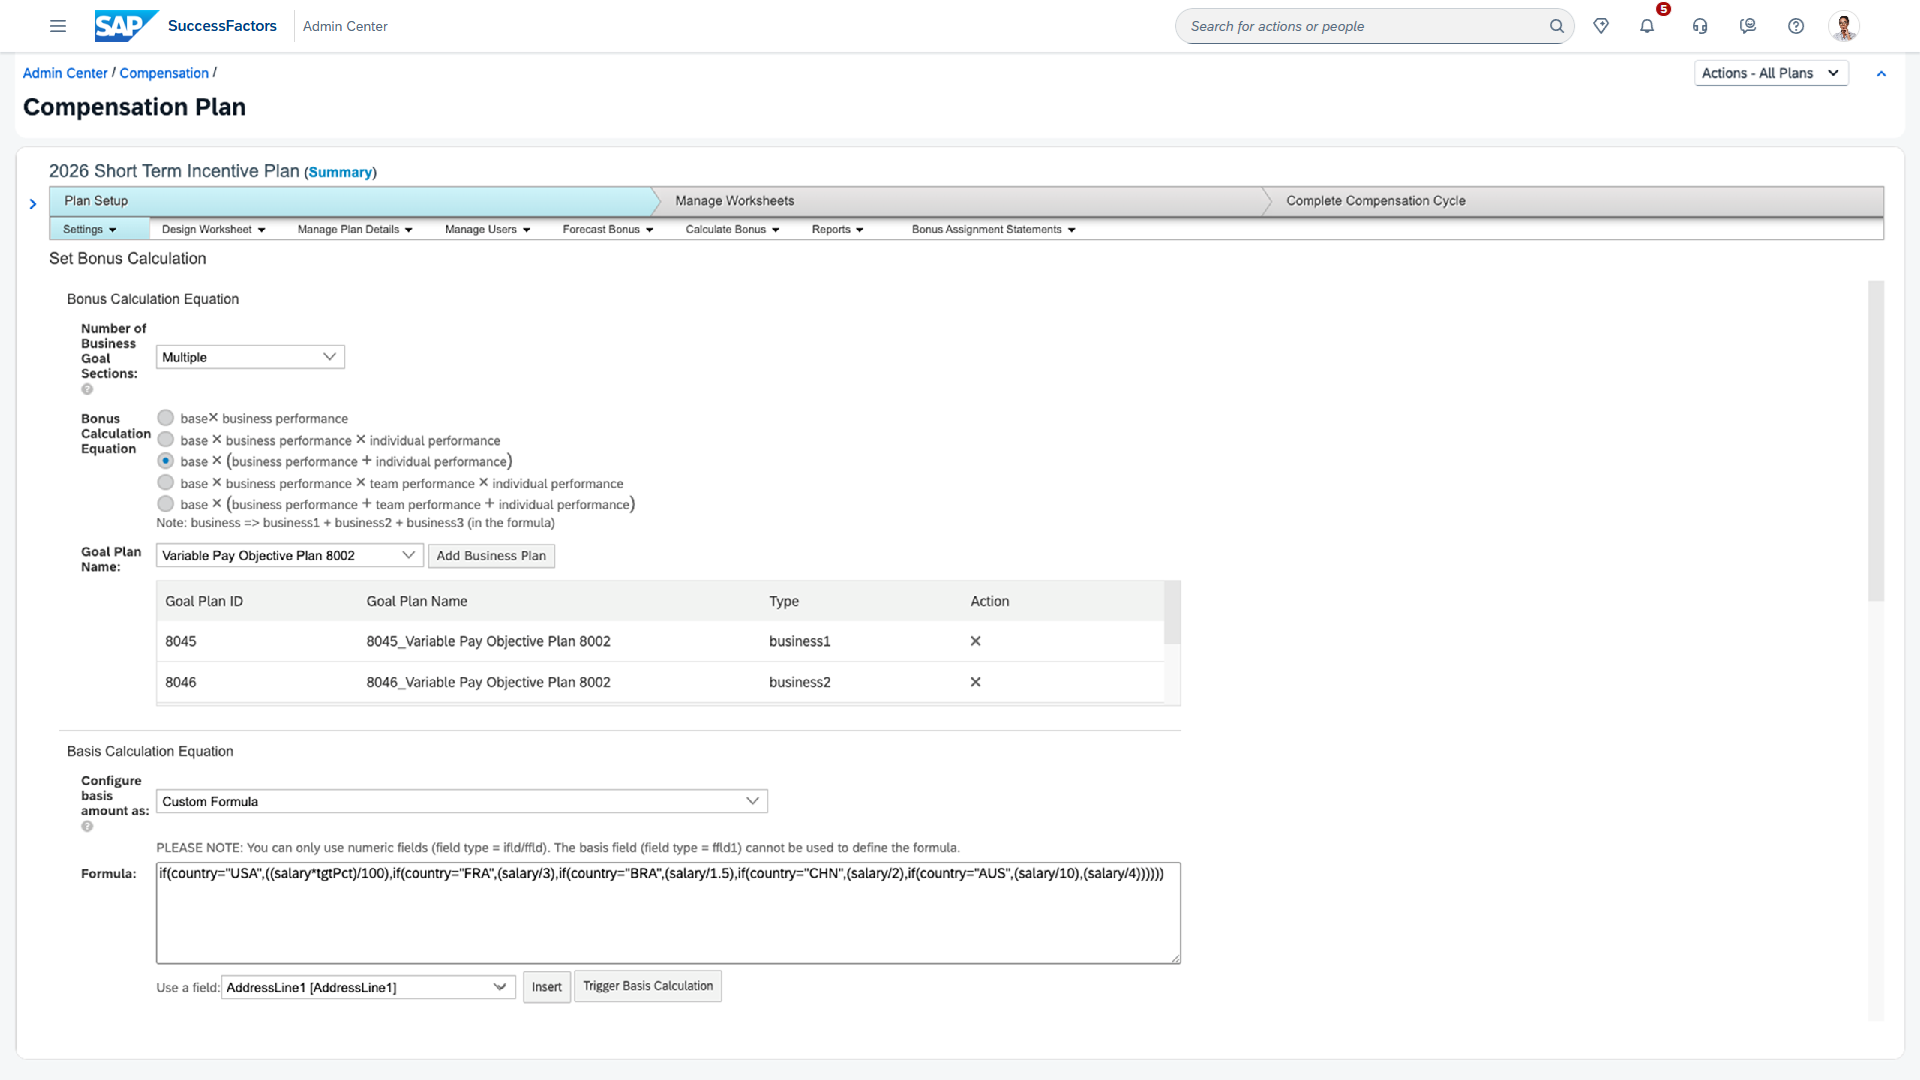Remove the 8045 business1 goal plan row
The width and height of the screenshot is (1920, 1080).
975,641
